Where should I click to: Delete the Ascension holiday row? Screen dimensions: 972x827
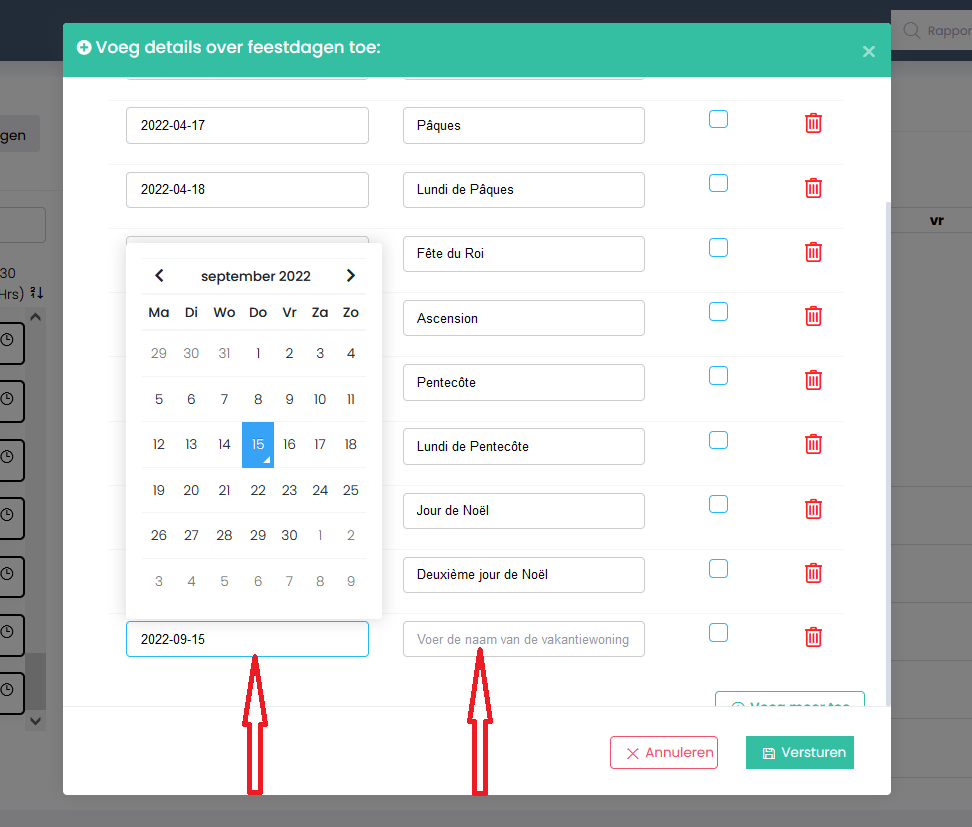click(813, 316)
